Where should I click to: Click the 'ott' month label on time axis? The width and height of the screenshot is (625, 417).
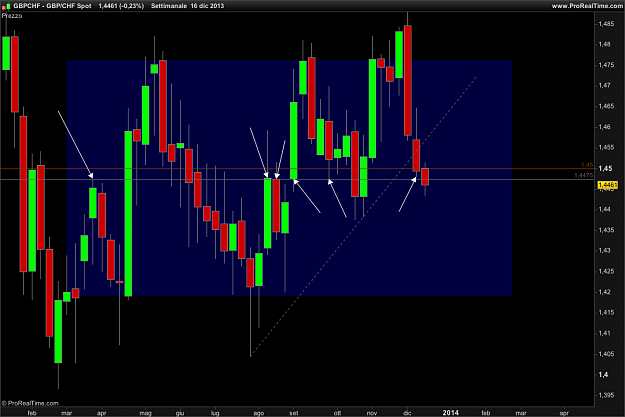[x=337, y=413]
